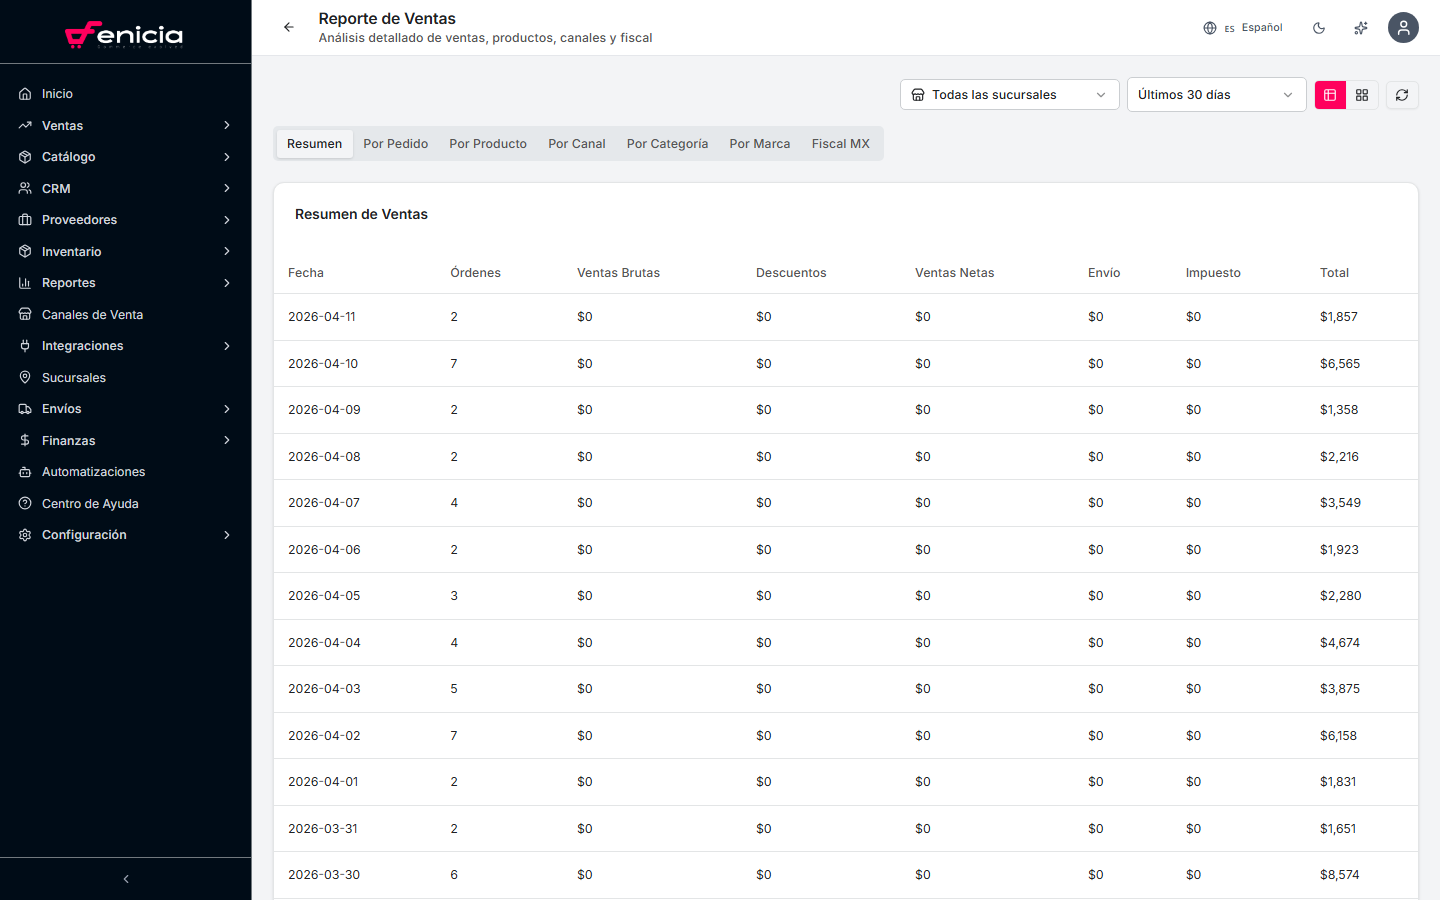The height and width of the screenshot is (900, 1440).
Task: Toggle dark mode with the moon icon
Action: (x=1319, y=27)
